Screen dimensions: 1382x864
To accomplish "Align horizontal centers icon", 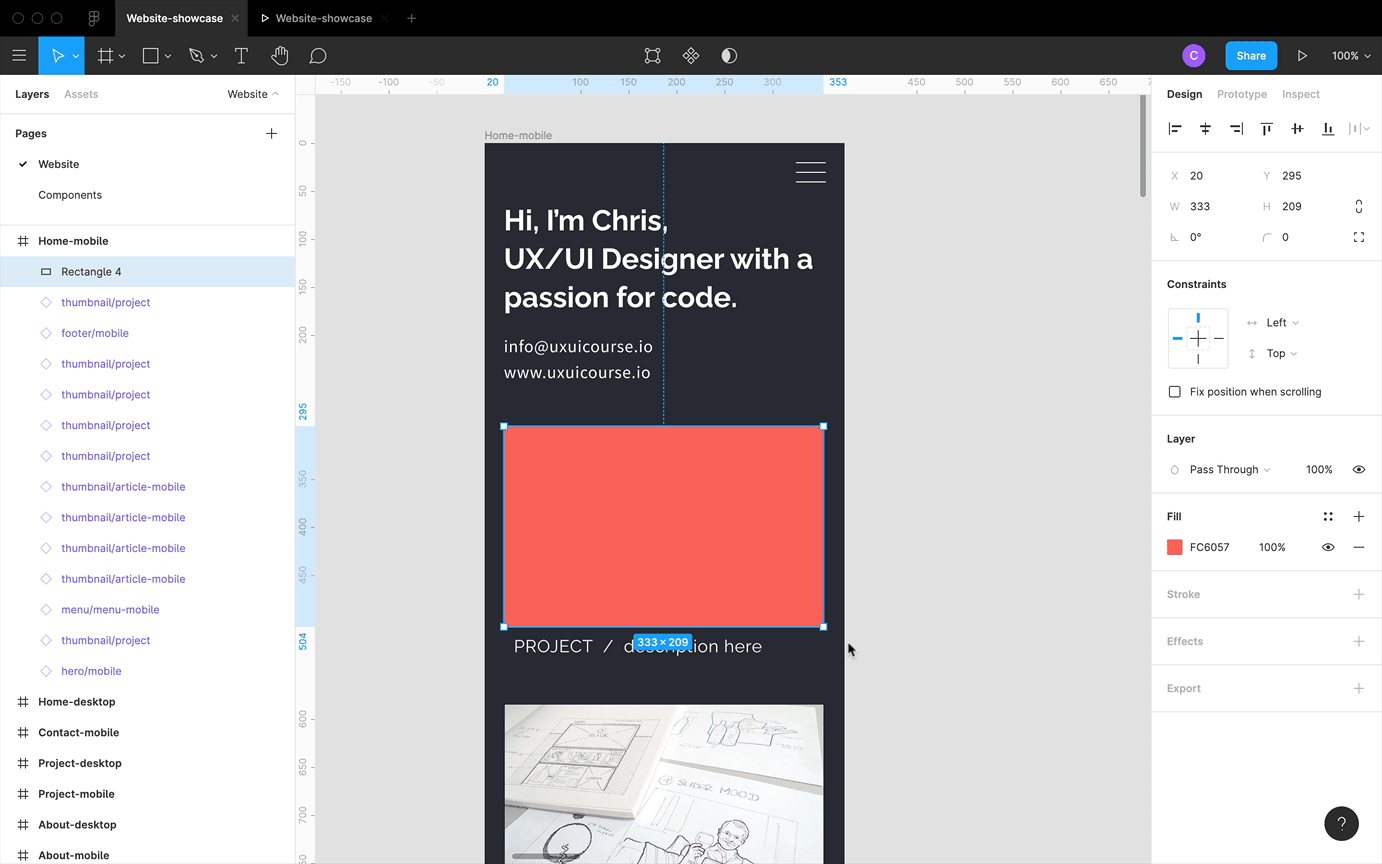I will [1206, 128].
